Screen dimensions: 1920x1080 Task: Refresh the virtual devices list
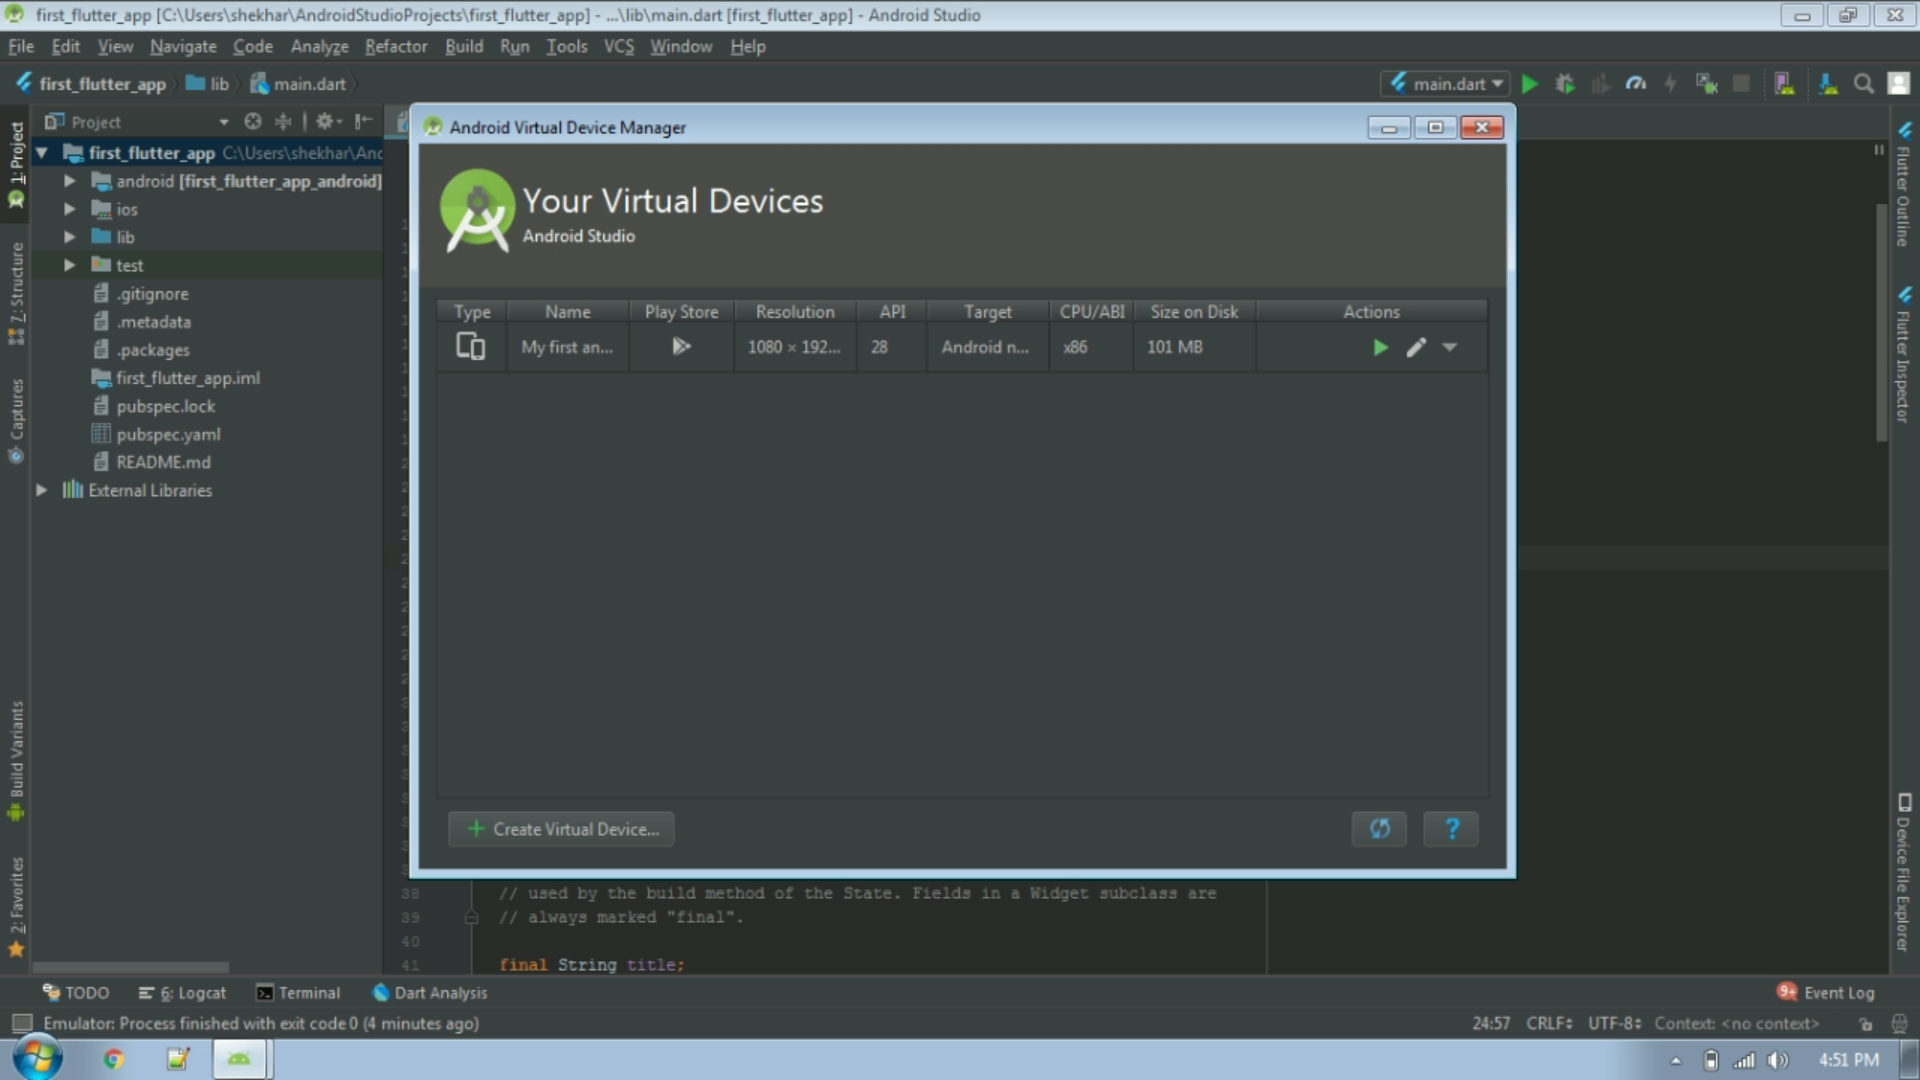click(1379, 829)
